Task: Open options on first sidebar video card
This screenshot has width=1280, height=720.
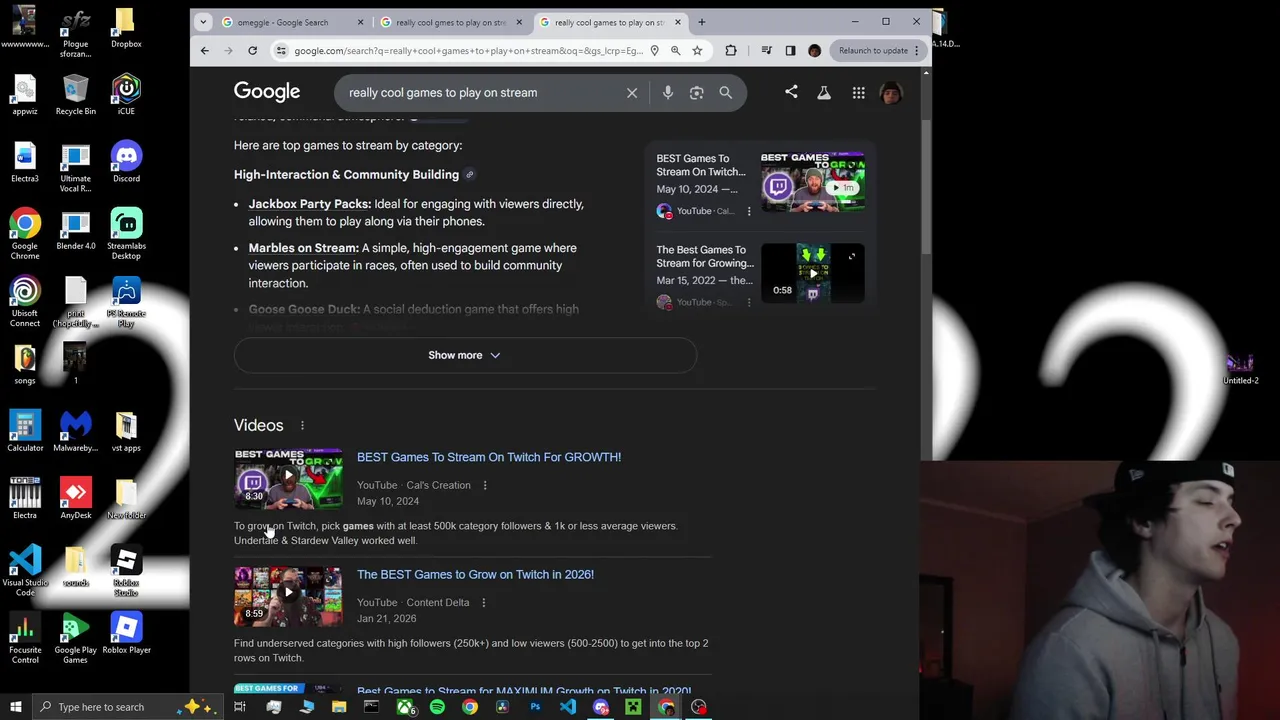Action: pyautogui.click(x=749, y=211)
